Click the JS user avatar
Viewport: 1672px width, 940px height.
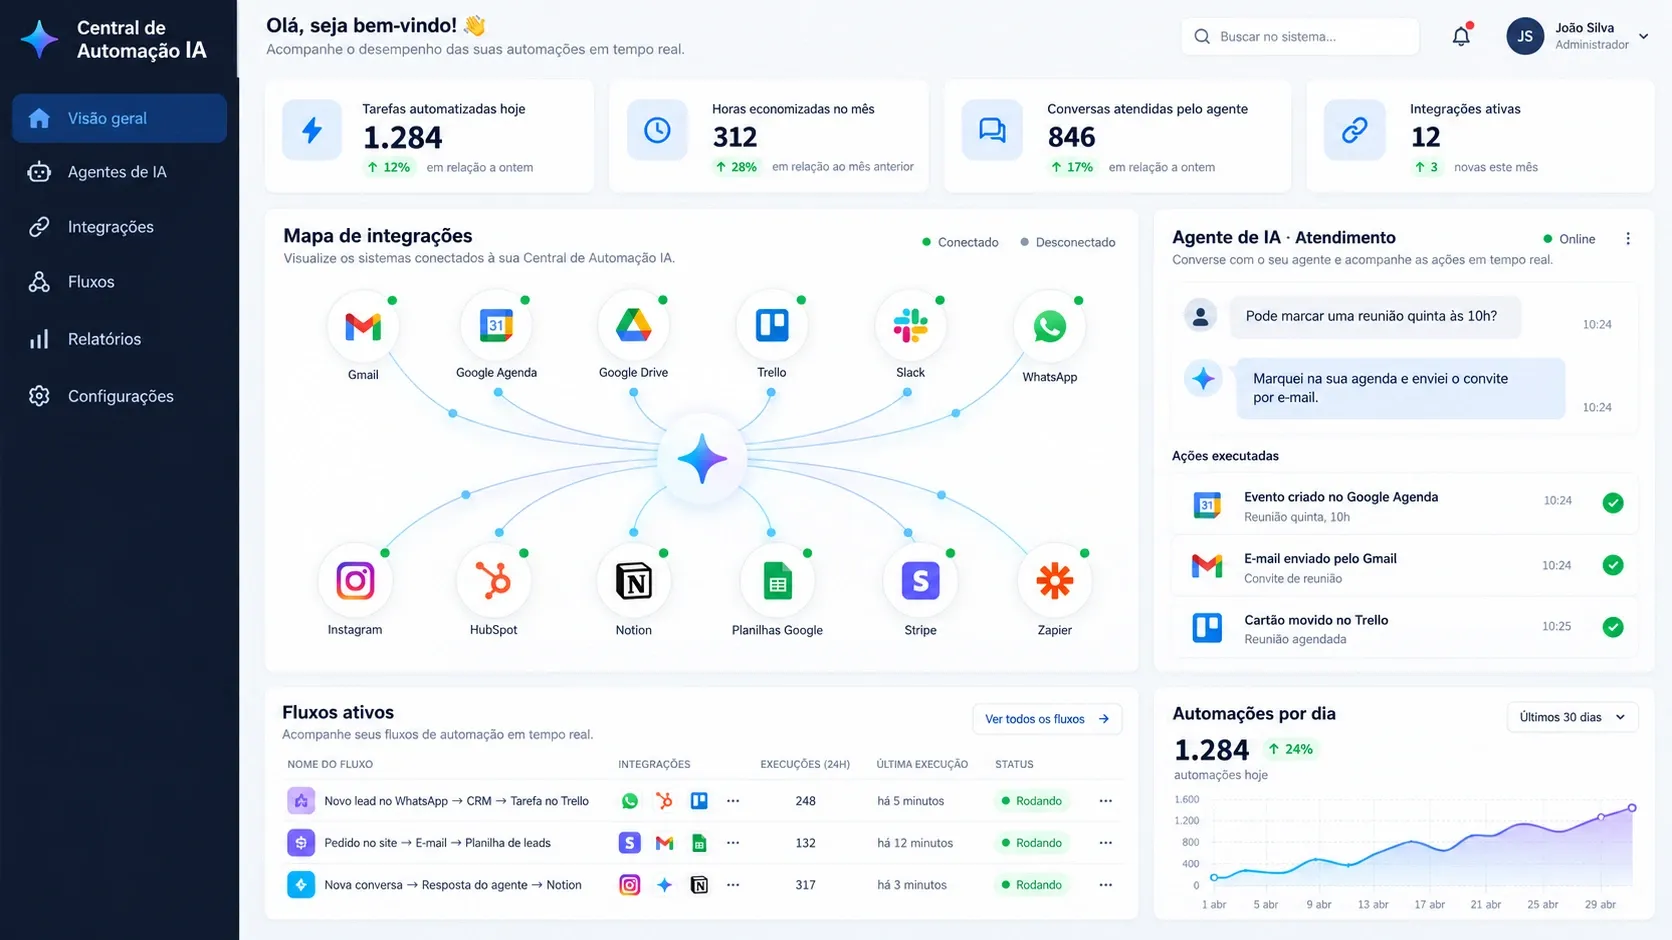(x=1525, y=36)
